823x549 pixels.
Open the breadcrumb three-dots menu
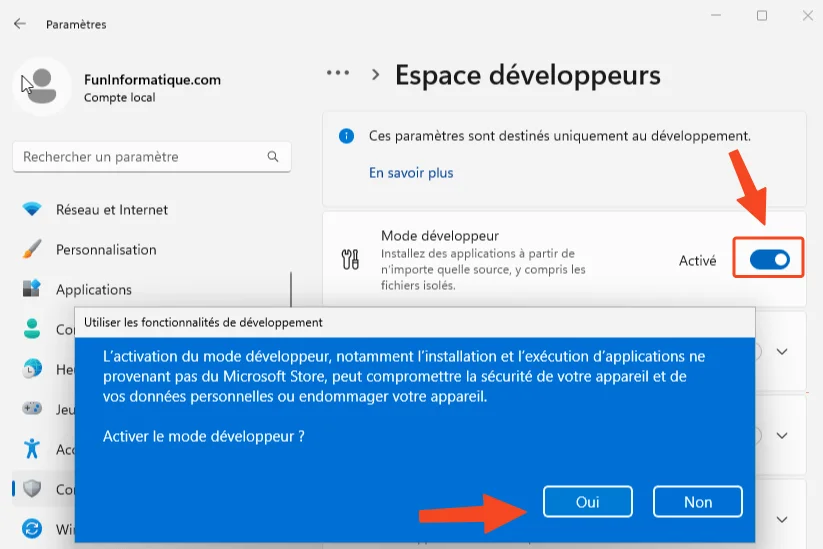pos(338,73)
